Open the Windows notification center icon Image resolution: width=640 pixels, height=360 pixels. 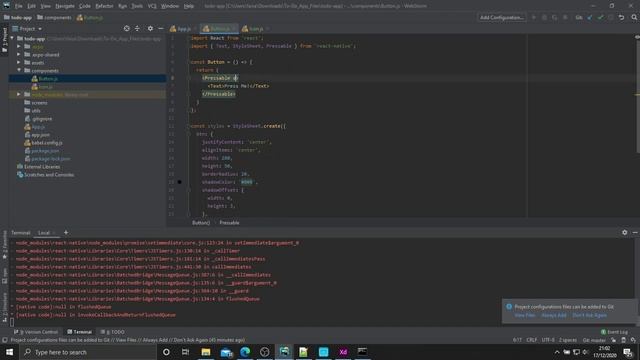[628, 352]
